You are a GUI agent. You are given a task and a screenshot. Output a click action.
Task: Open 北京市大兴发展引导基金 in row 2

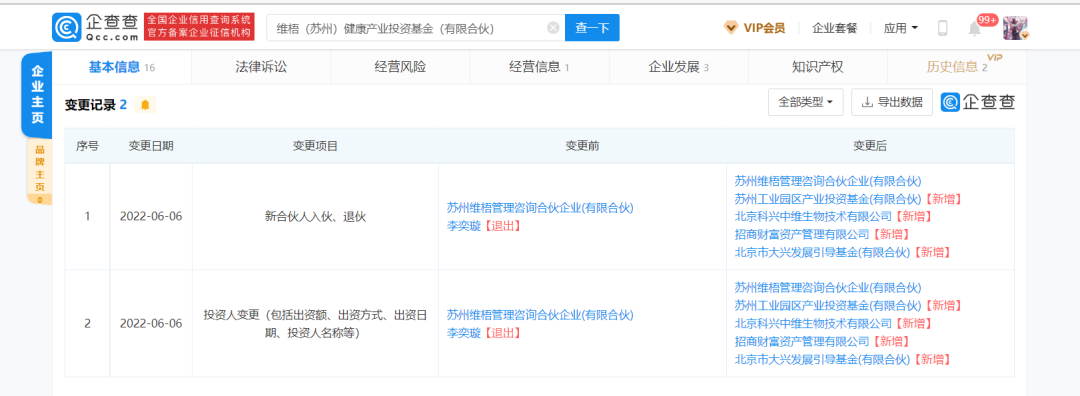coord(822,359)
